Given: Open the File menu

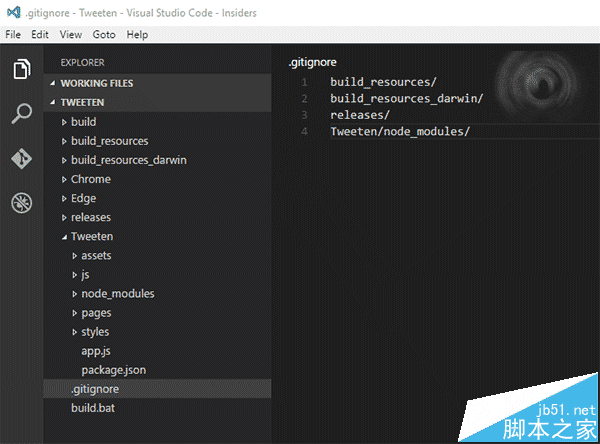Looking at the screenshot, I should 13,34.
